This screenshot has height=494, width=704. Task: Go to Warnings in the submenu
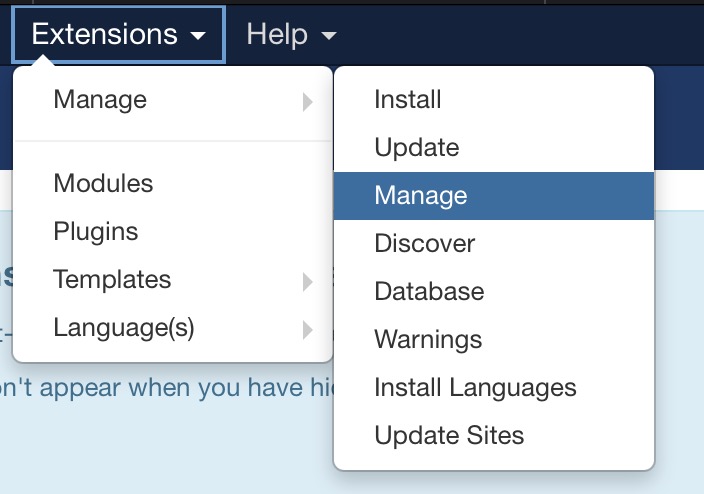pyautogui.click(x=428, y=340)
